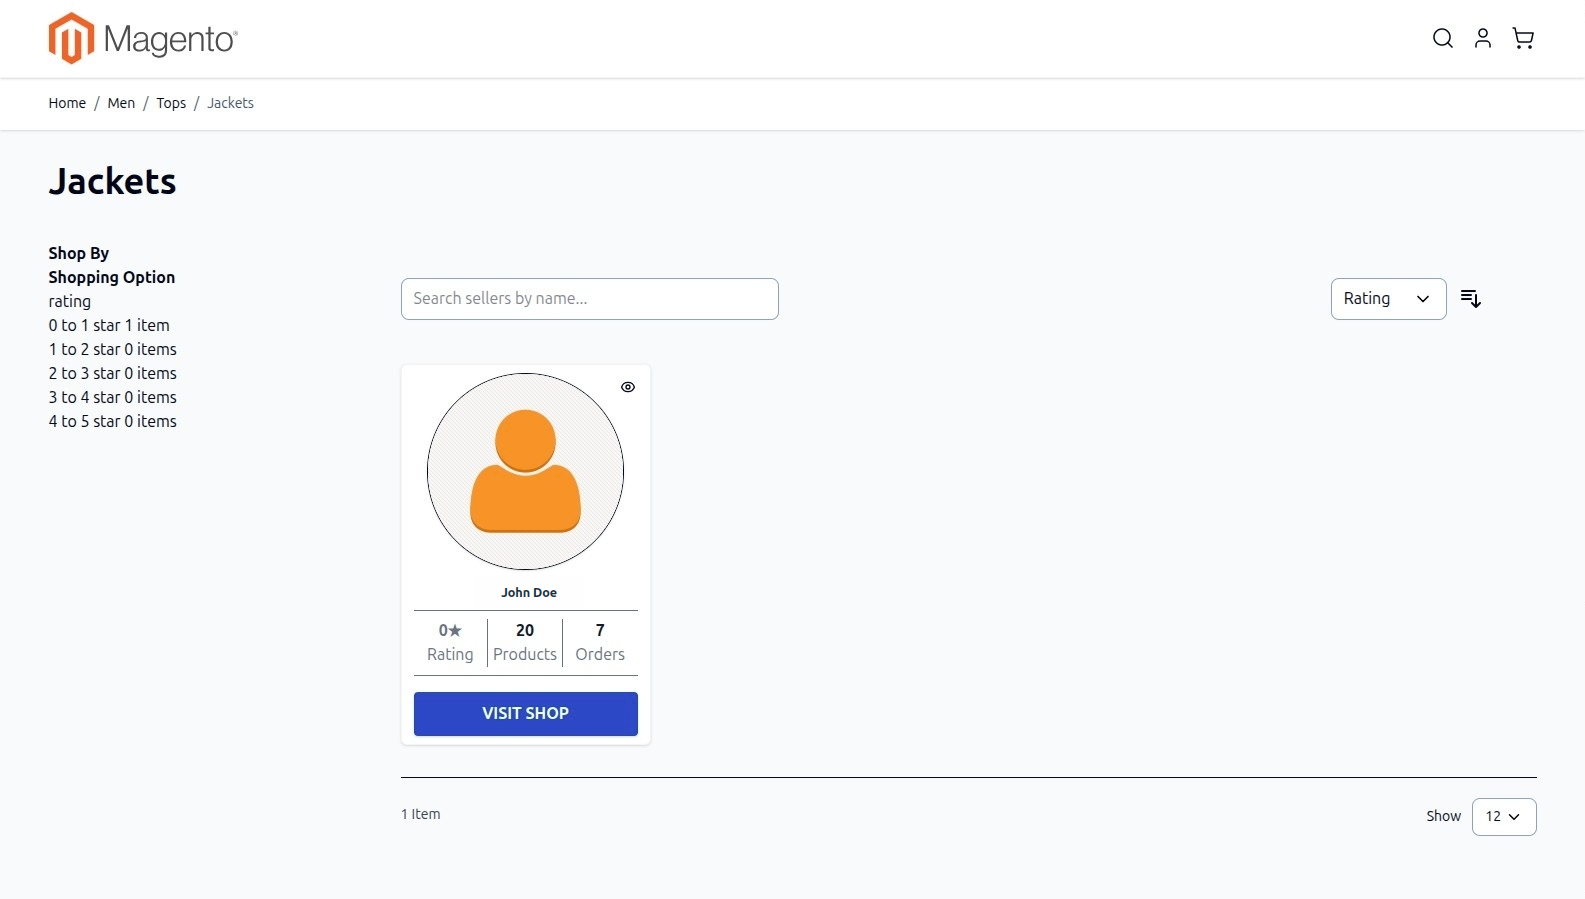This screenshot has height=899, width=1585.
Task: Filter by 4 to 5 star
Action: (112, 421)
